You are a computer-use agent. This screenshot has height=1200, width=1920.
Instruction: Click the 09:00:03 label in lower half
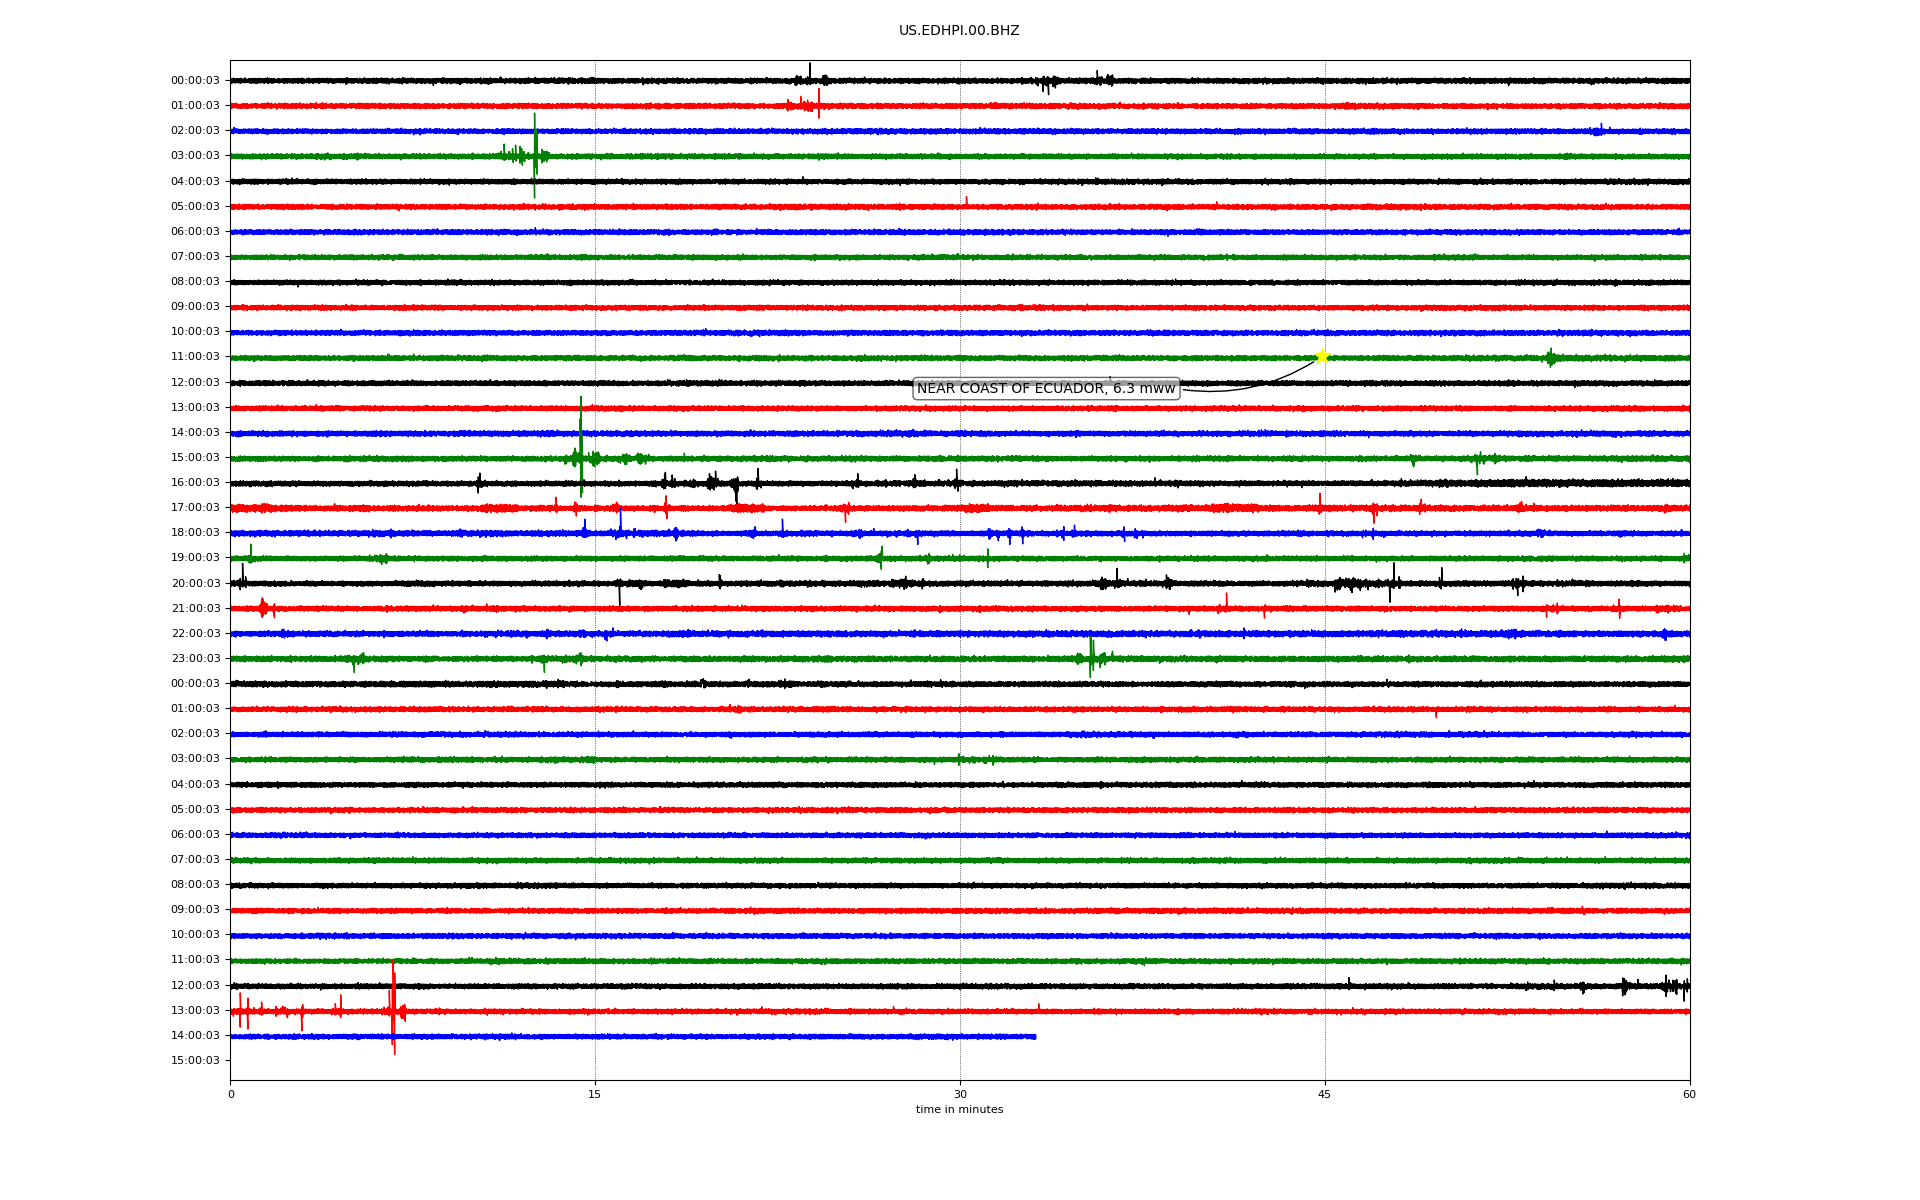[x=195, y=909]
